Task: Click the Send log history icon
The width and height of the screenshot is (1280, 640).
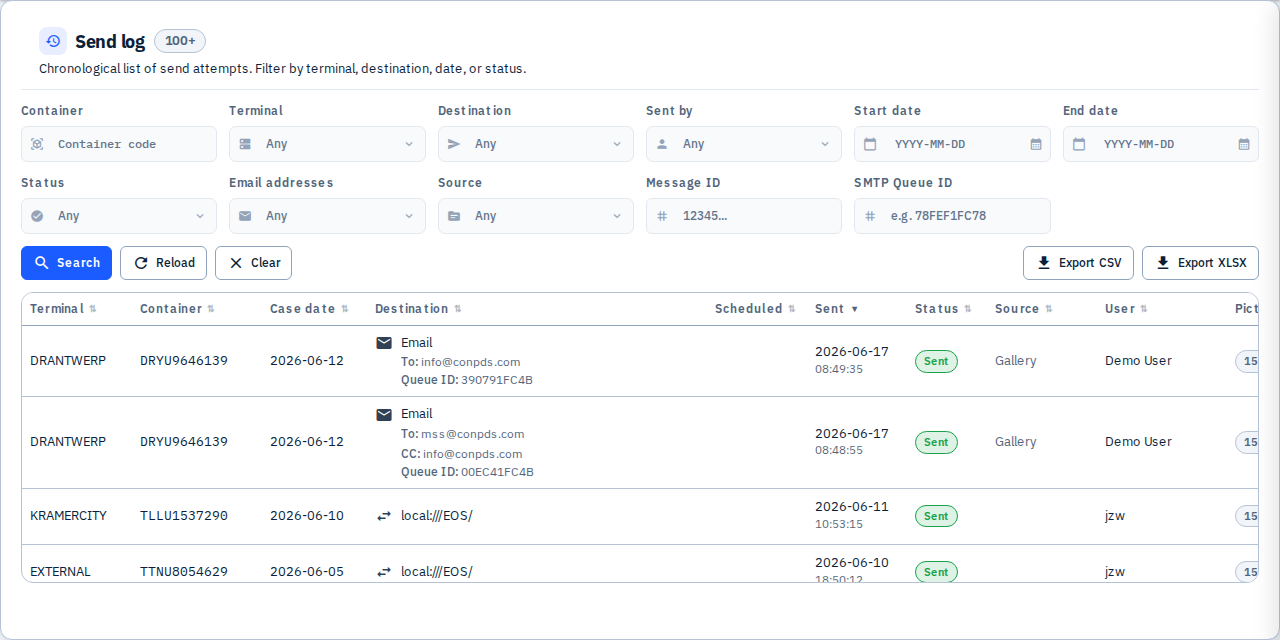Action: 53,41
